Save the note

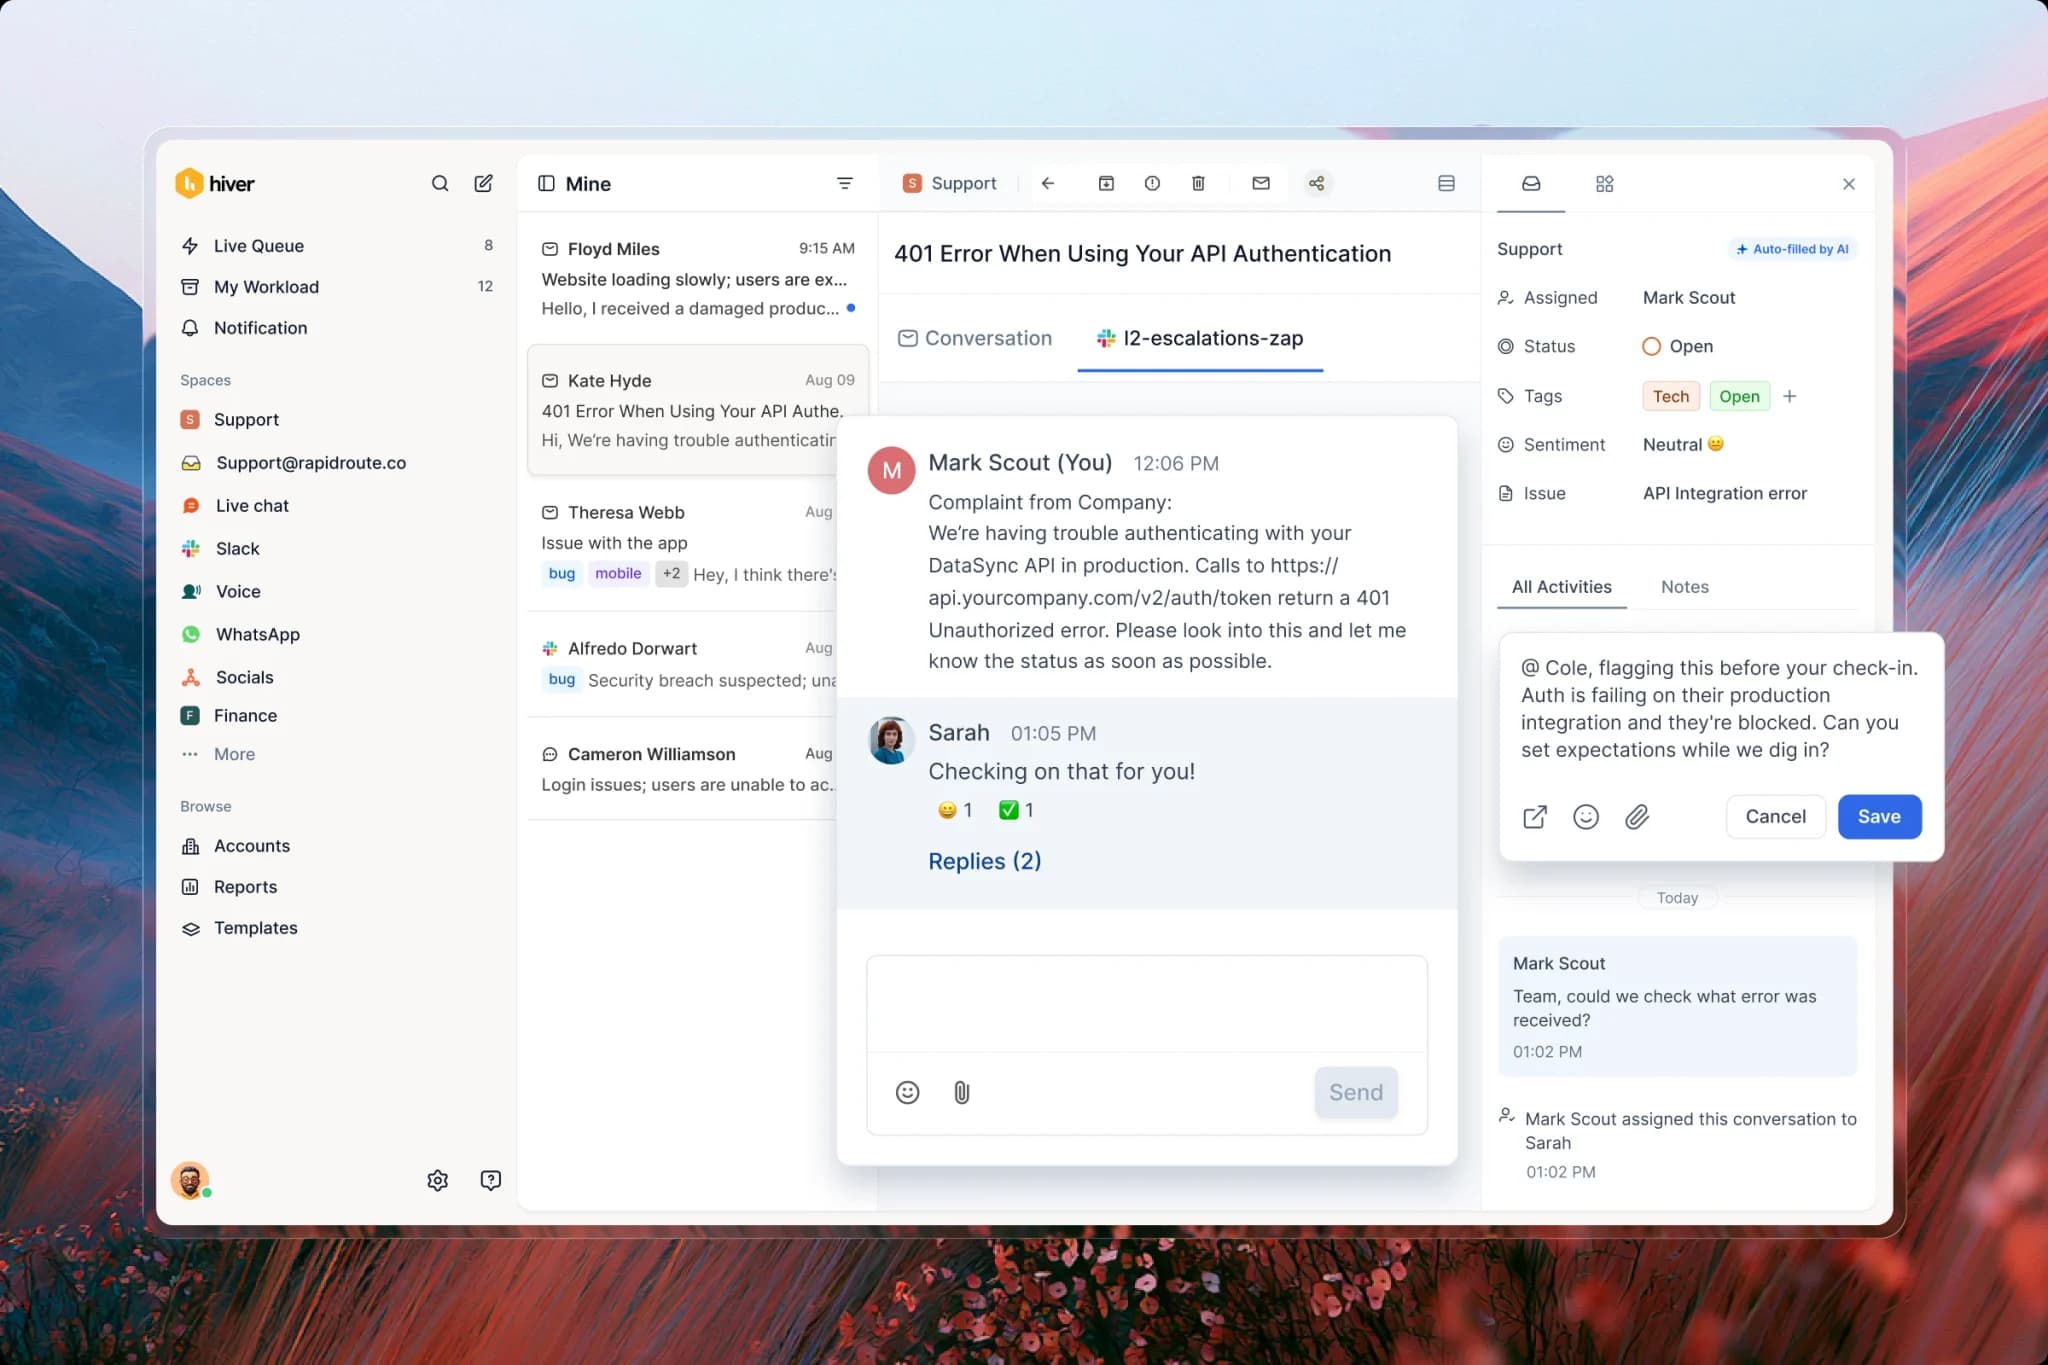[1879, 816]
